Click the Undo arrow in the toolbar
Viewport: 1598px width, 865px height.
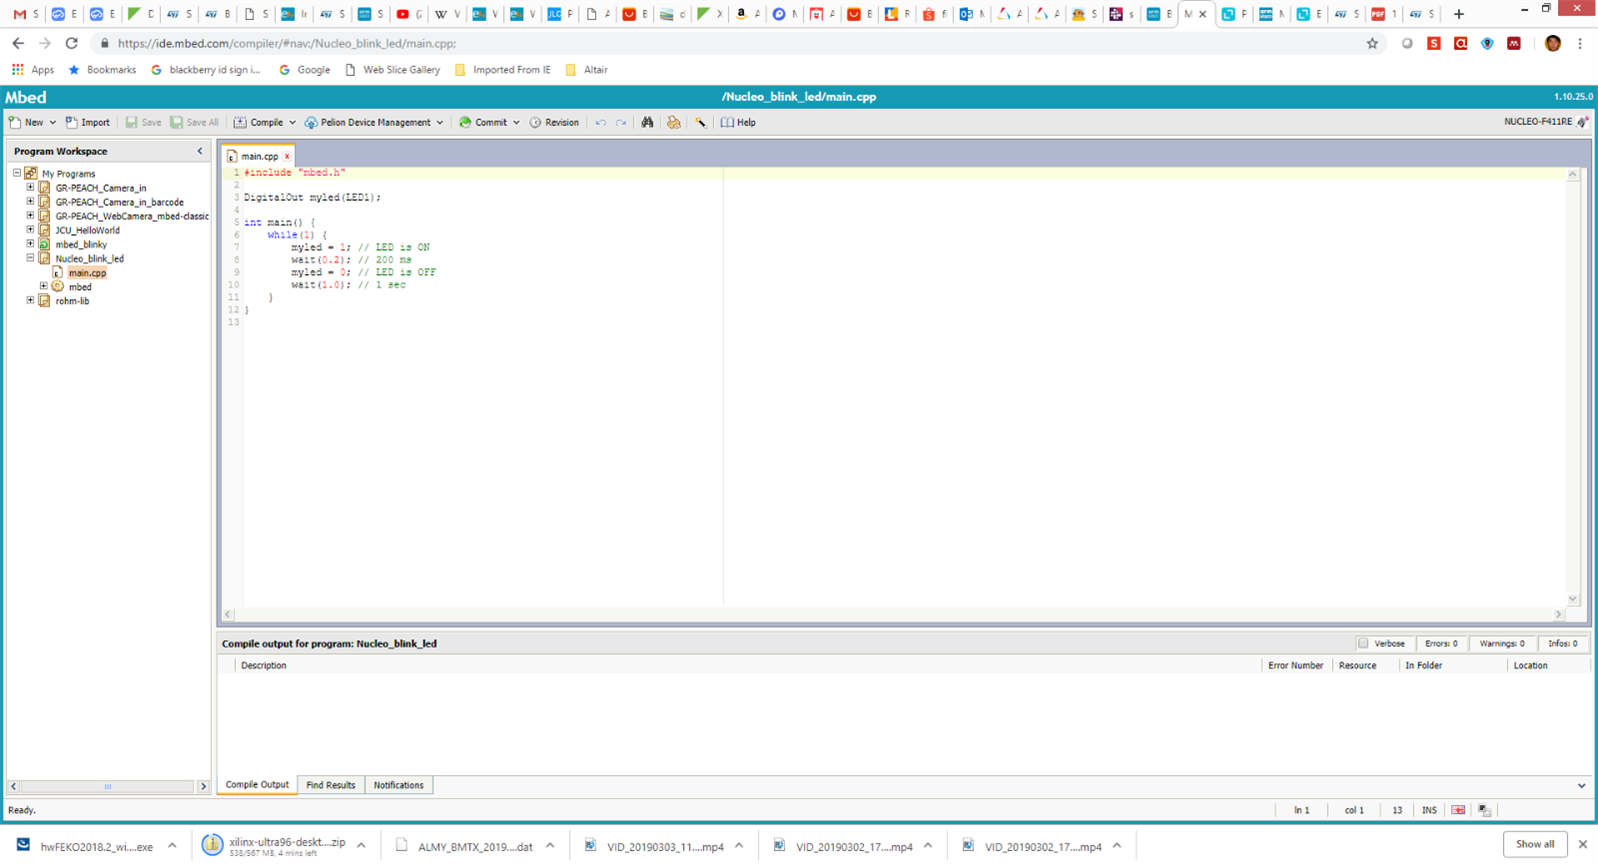(601, 122)
